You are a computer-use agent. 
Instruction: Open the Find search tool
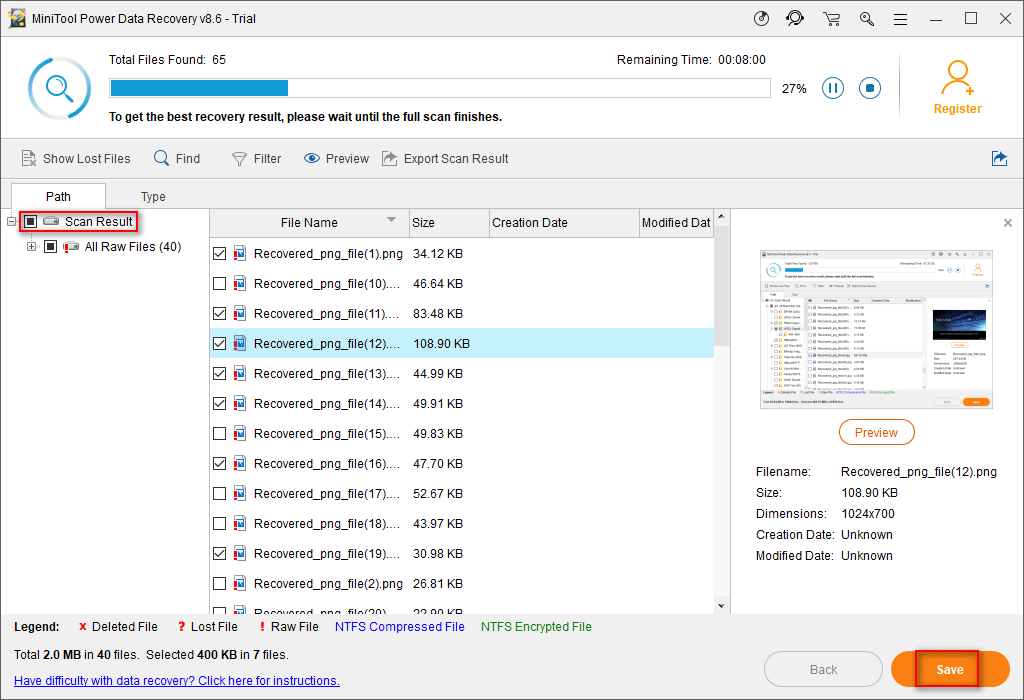click(176, 158)
